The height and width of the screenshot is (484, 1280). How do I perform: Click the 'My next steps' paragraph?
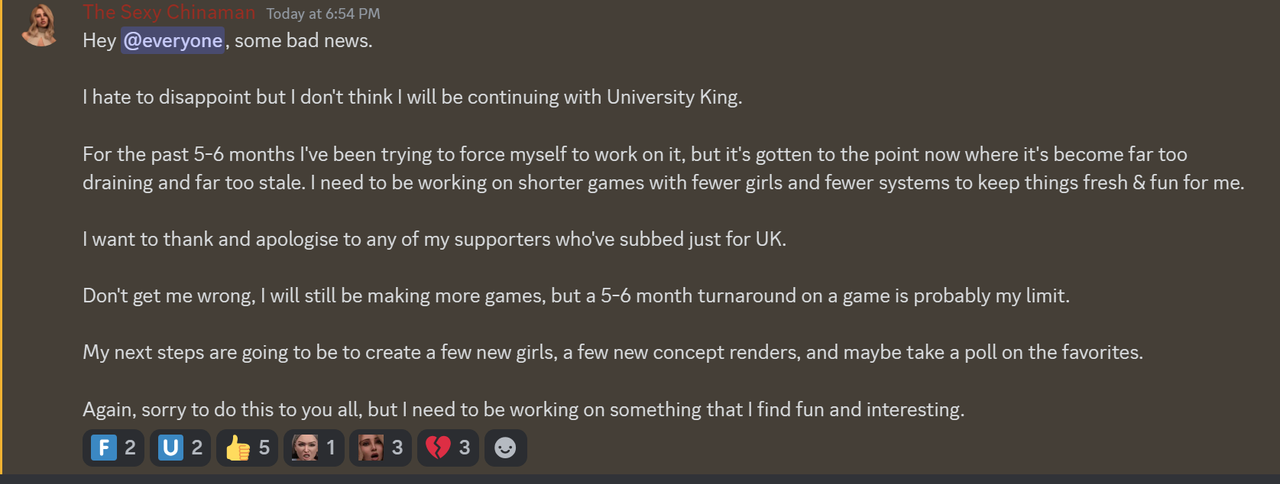(613, 353)
